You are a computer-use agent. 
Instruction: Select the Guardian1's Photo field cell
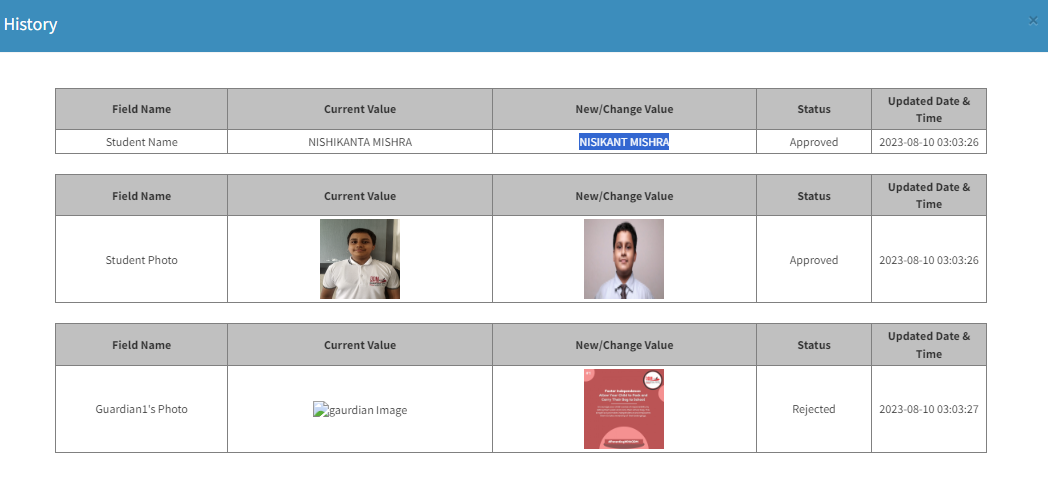[x=141, y=409]
